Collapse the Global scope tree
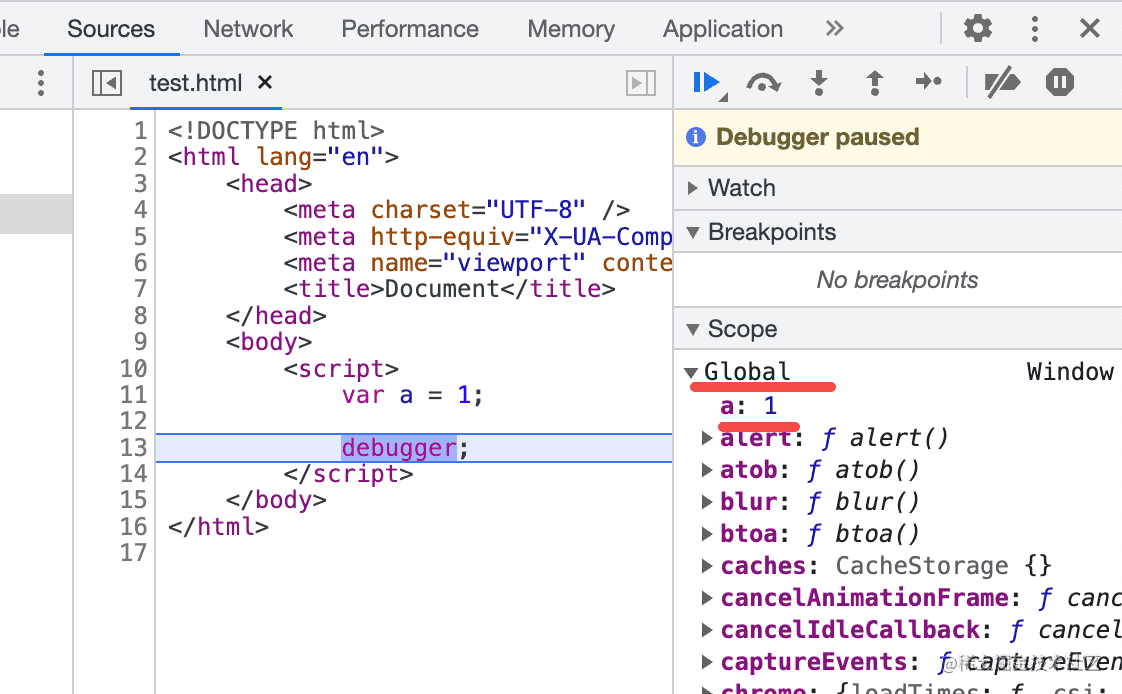This screenshot has height=694, width=1122. (x=691, y=373)
